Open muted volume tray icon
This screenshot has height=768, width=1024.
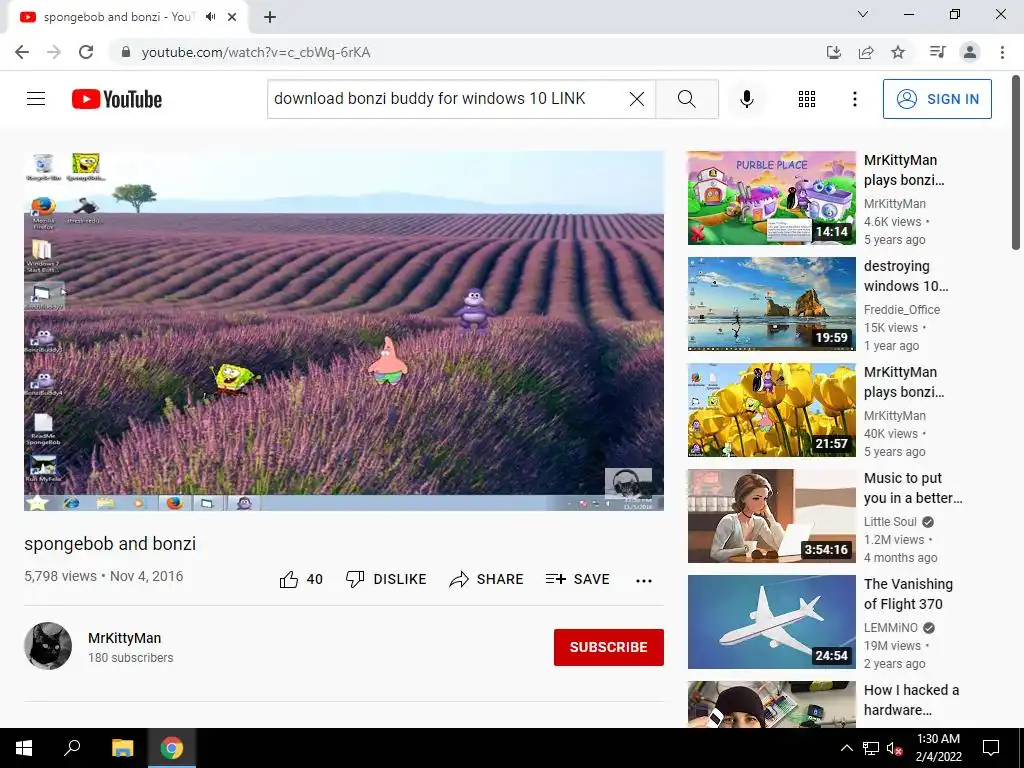(894, 748)
